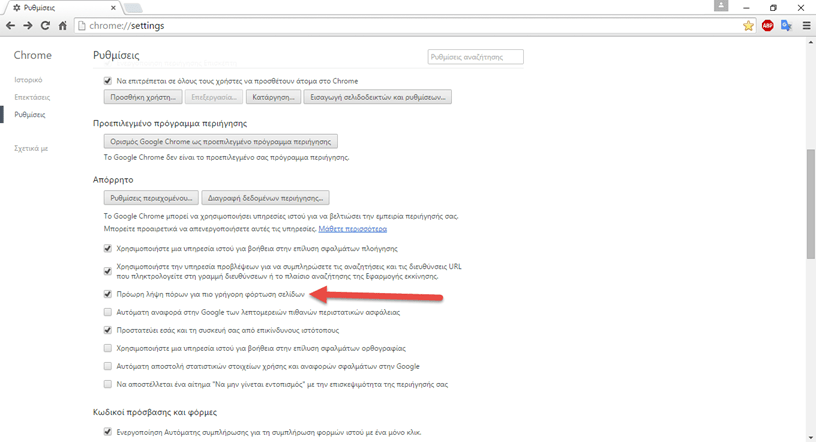Click the Κατάργηση button
816x442 pixels.
click(273, 97)
